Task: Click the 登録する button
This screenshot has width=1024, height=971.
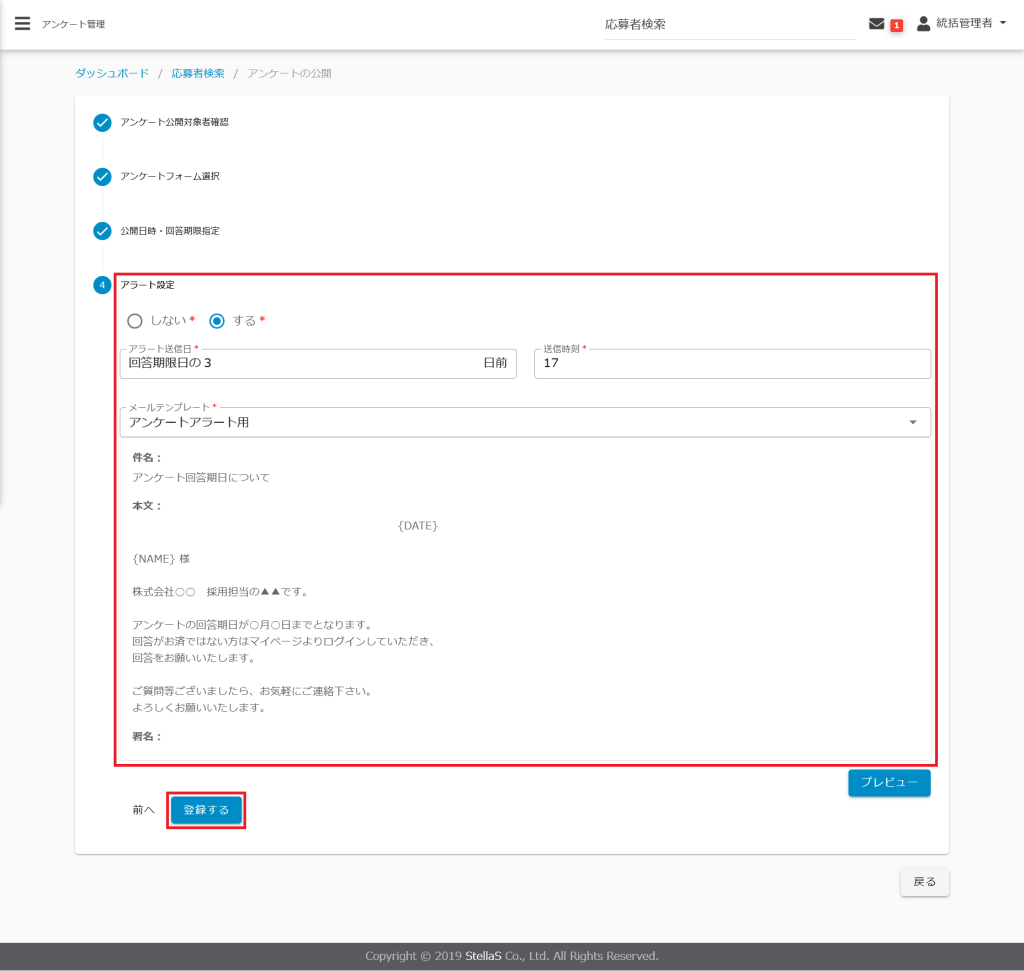Action: coord(206,811)
